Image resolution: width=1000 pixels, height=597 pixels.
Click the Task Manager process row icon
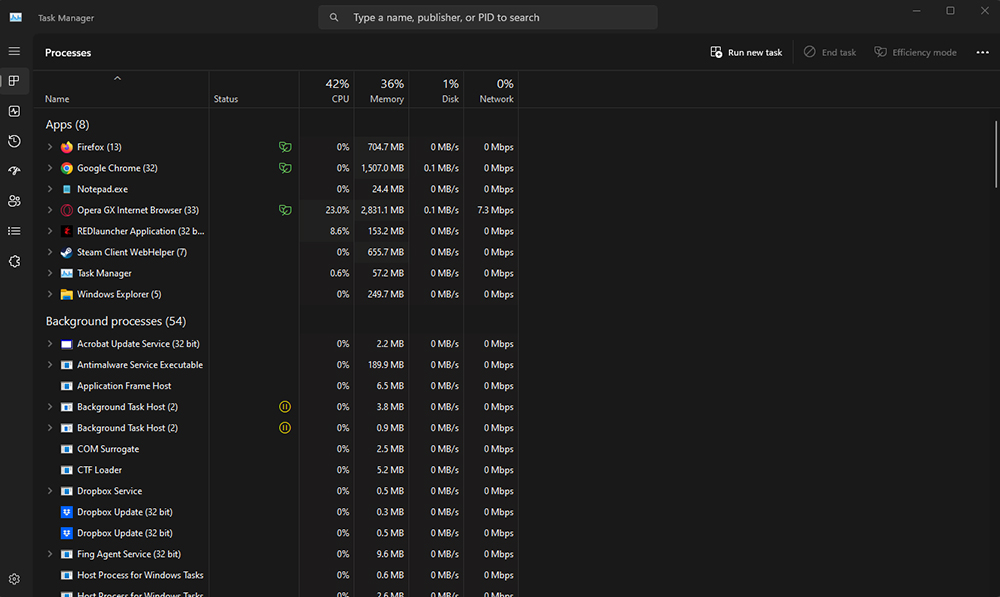pyautogui.click(x=66, y=274)
